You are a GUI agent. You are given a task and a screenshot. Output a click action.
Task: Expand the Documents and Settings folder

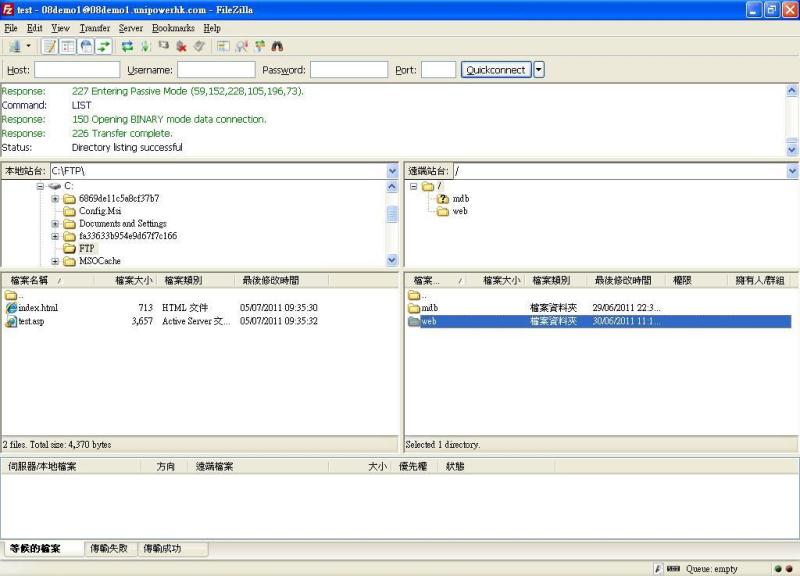click(55, 223)
